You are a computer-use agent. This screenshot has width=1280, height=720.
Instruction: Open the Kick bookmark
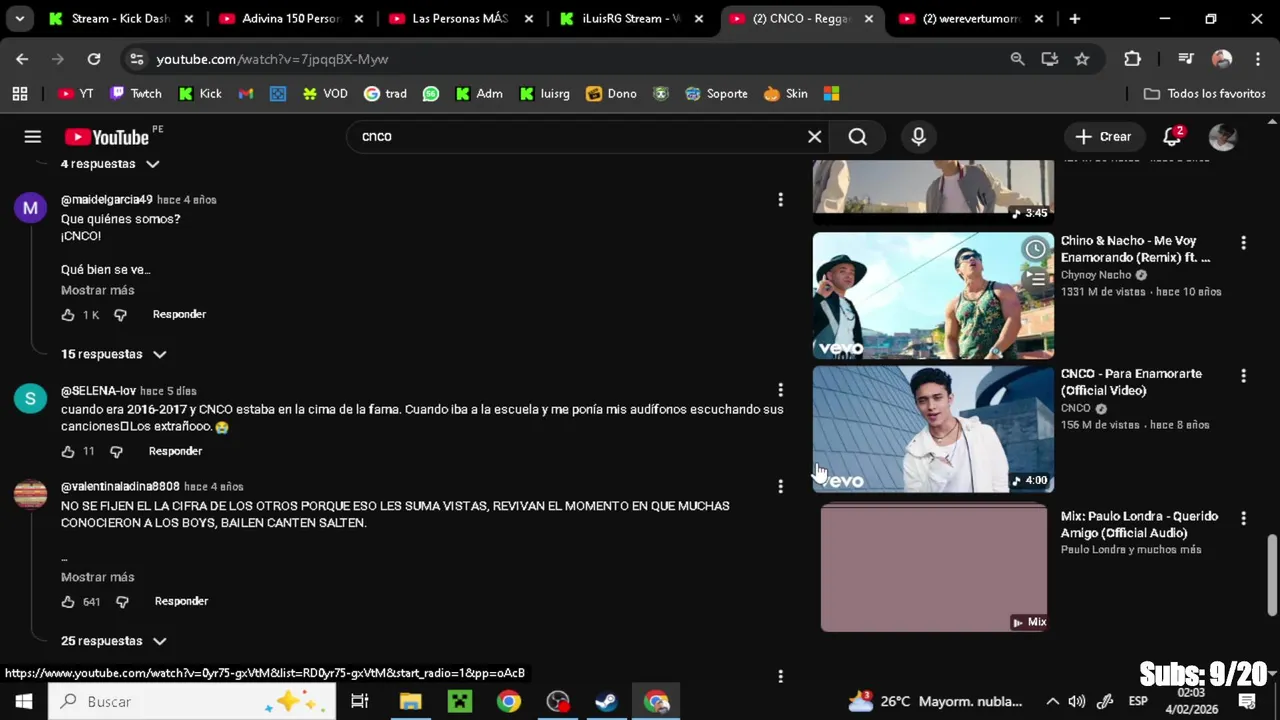(200, 93)
